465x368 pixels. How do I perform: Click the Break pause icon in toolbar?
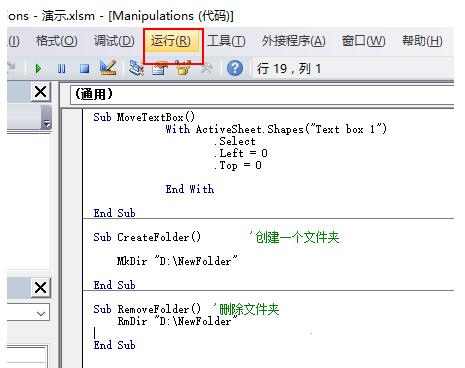click(x=62, y=69)
